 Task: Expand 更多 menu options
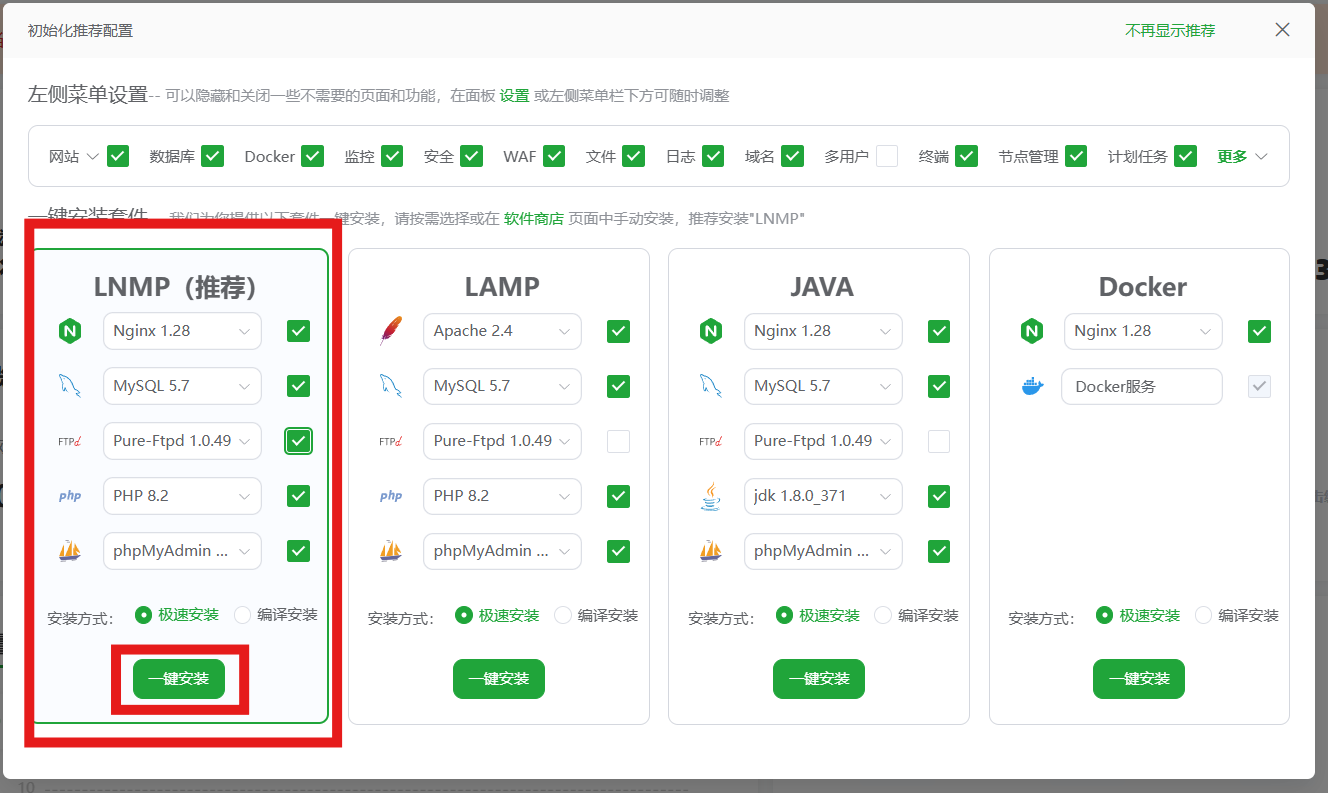click(x=1242, y=156)
